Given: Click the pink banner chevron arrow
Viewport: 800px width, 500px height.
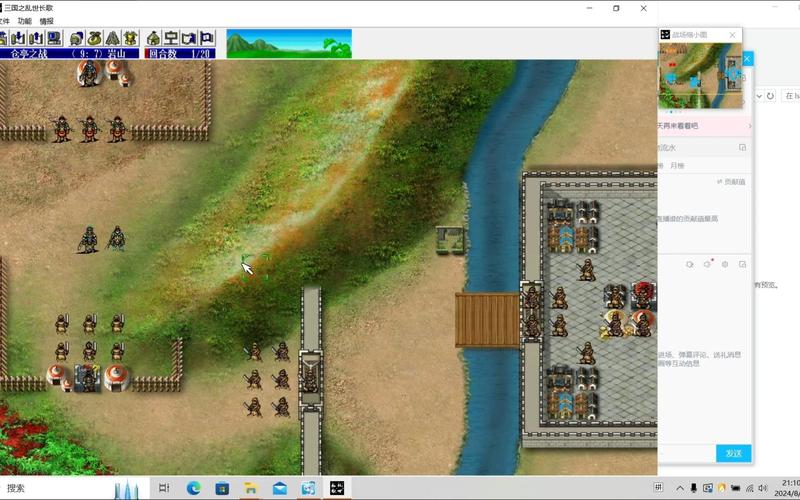Looking at the screenshot, I should point(749,126).
